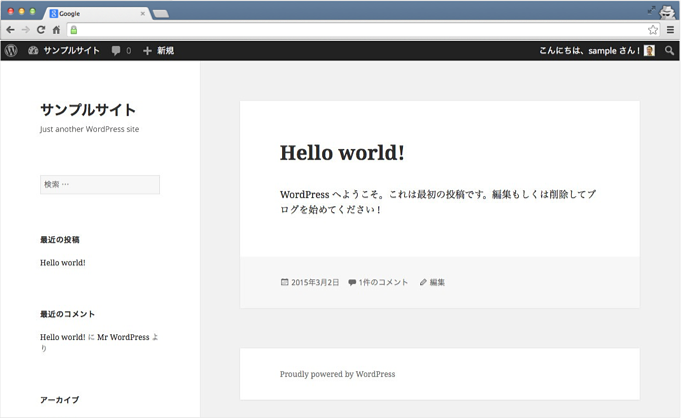Image resolution: width=681 pixels, height=418 pixels.
Task: Open Hello world! under 最近の投稿
Action: tap(63, 262)
